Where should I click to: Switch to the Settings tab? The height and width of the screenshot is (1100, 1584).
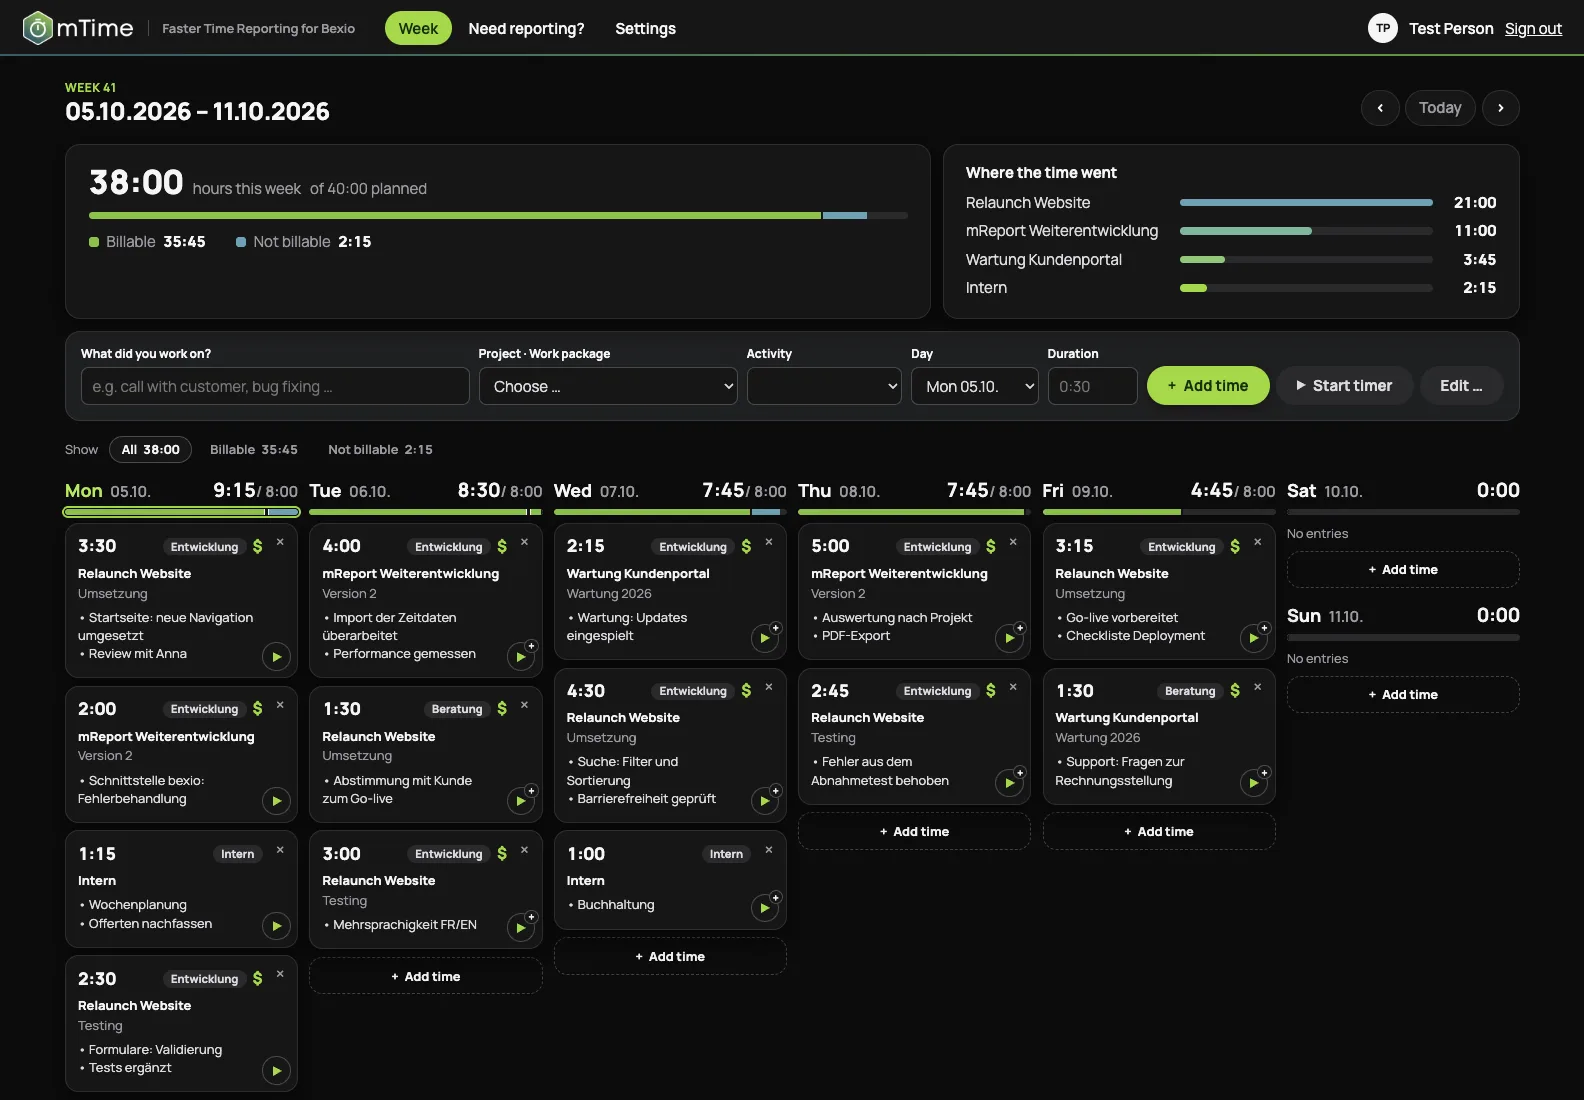tap(645, 29)
